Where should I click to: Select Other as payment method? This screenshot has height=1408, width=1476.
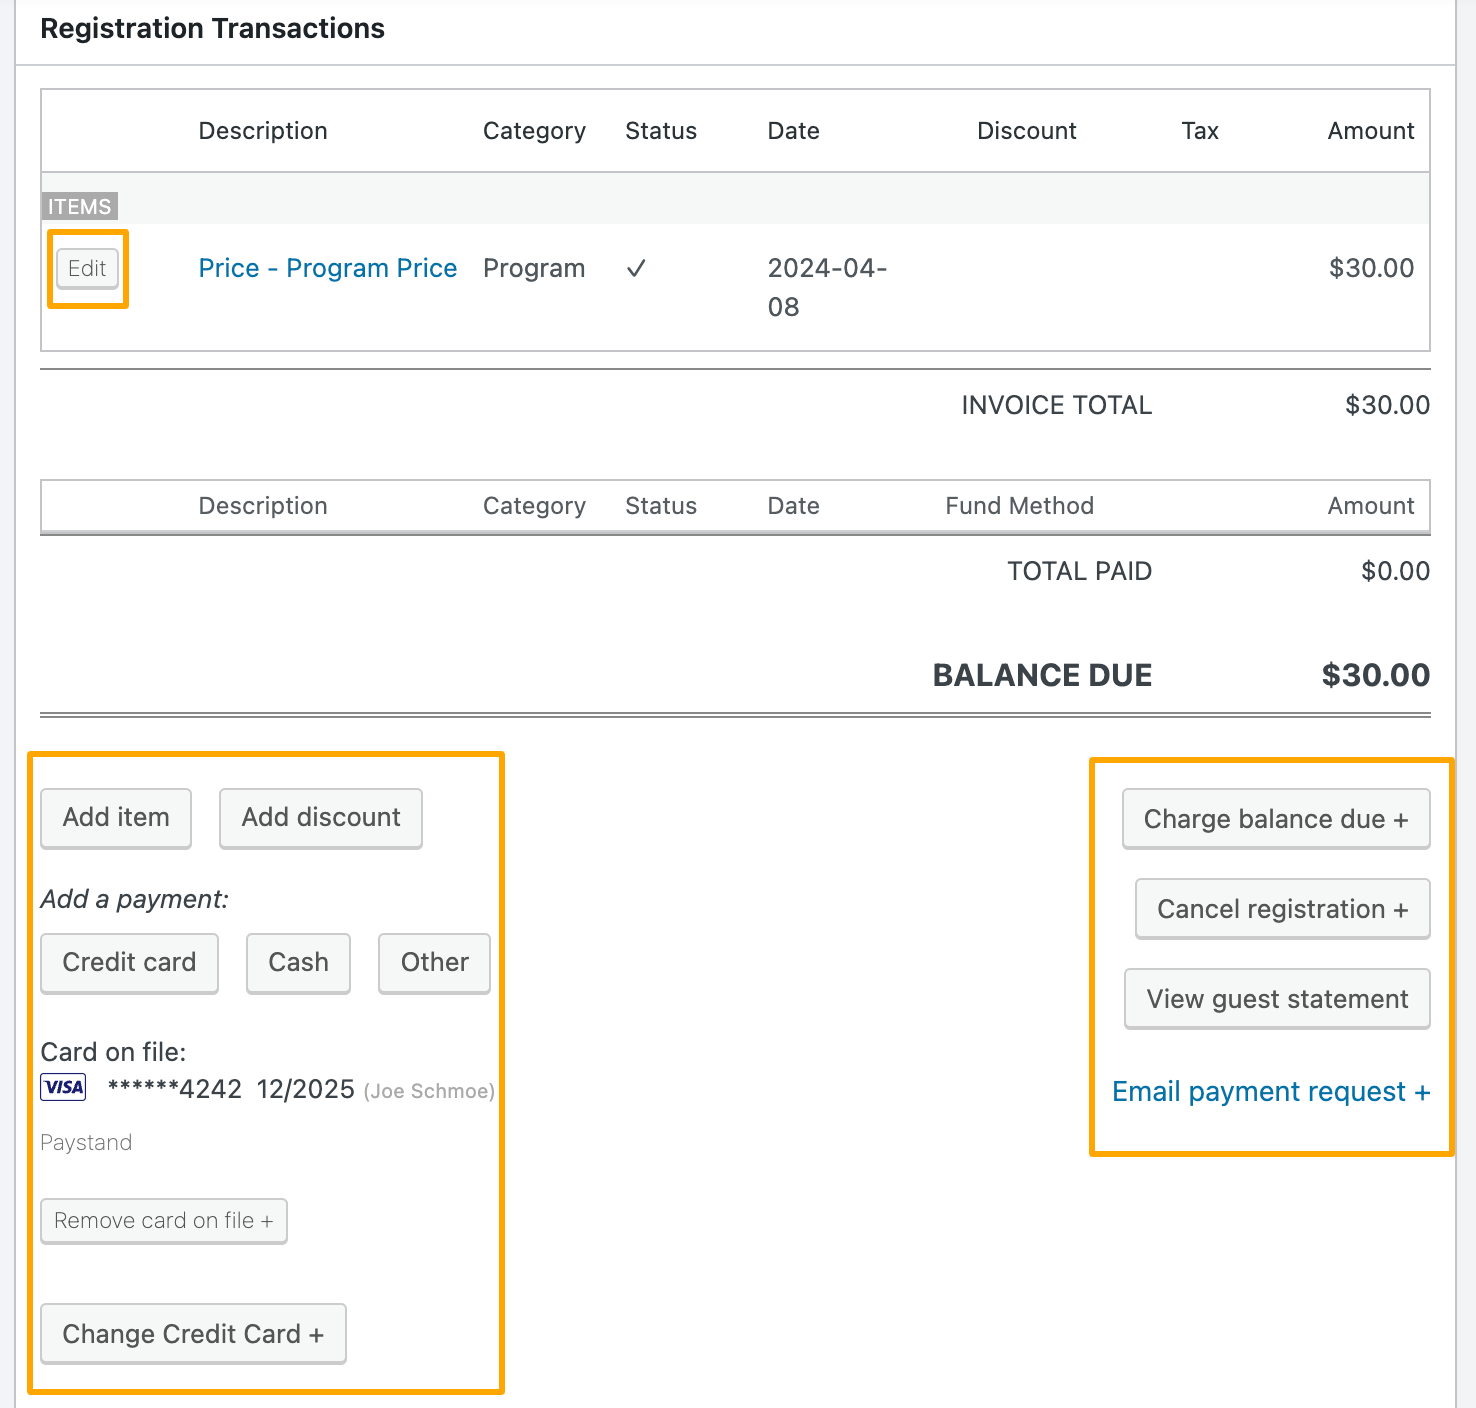pos(433,962)
